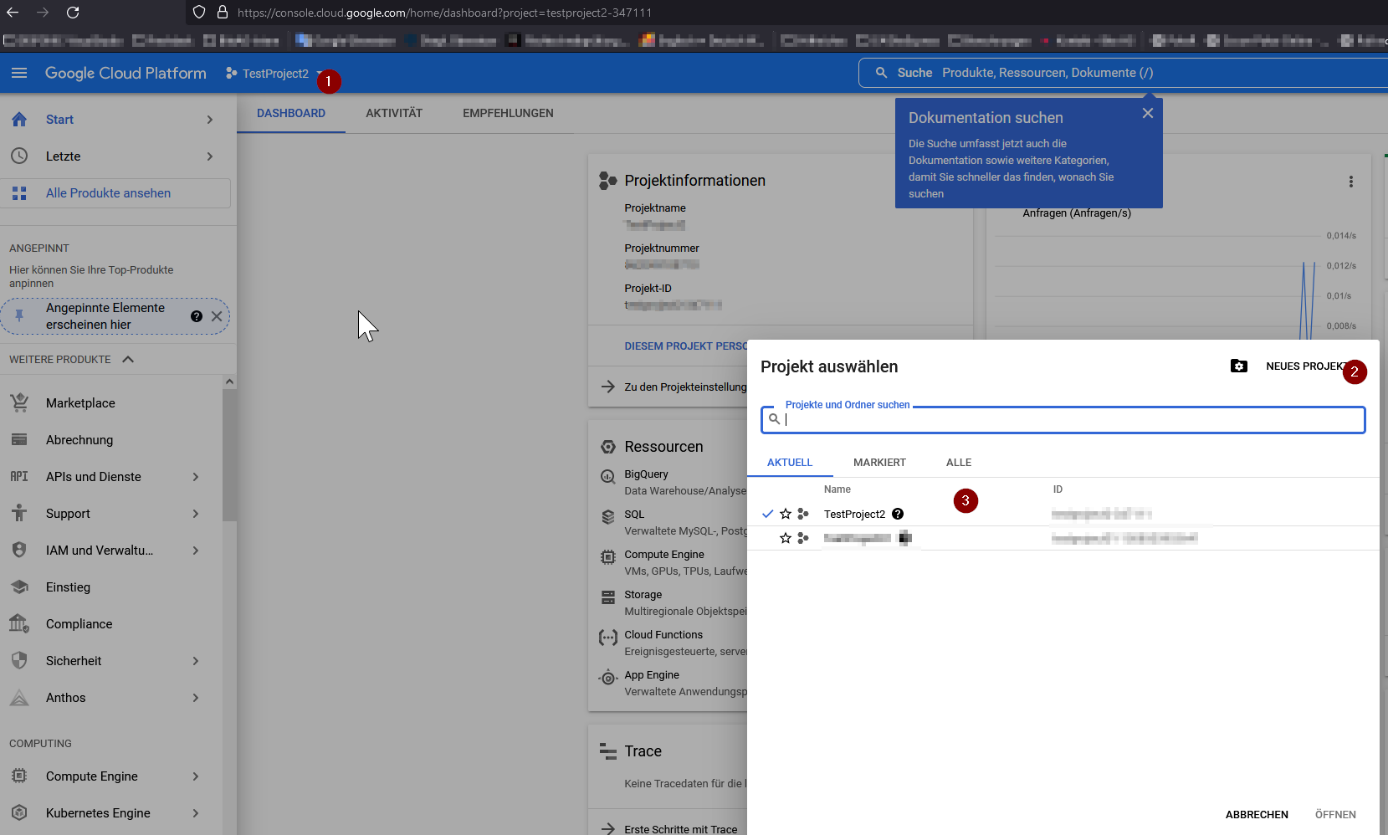Collapse the Weitere Produkte section
The height and width of the screenshot is (835, 1388).
click(x=128, y=359)
